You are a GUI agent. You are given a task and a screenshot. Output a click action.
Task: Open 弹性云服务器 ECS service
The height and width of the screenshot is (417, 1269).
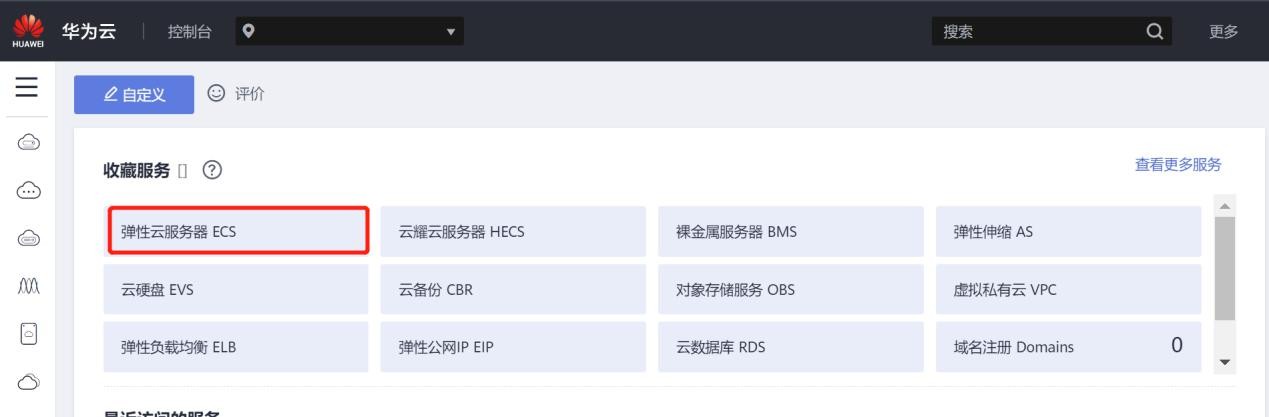click(238, 232)
